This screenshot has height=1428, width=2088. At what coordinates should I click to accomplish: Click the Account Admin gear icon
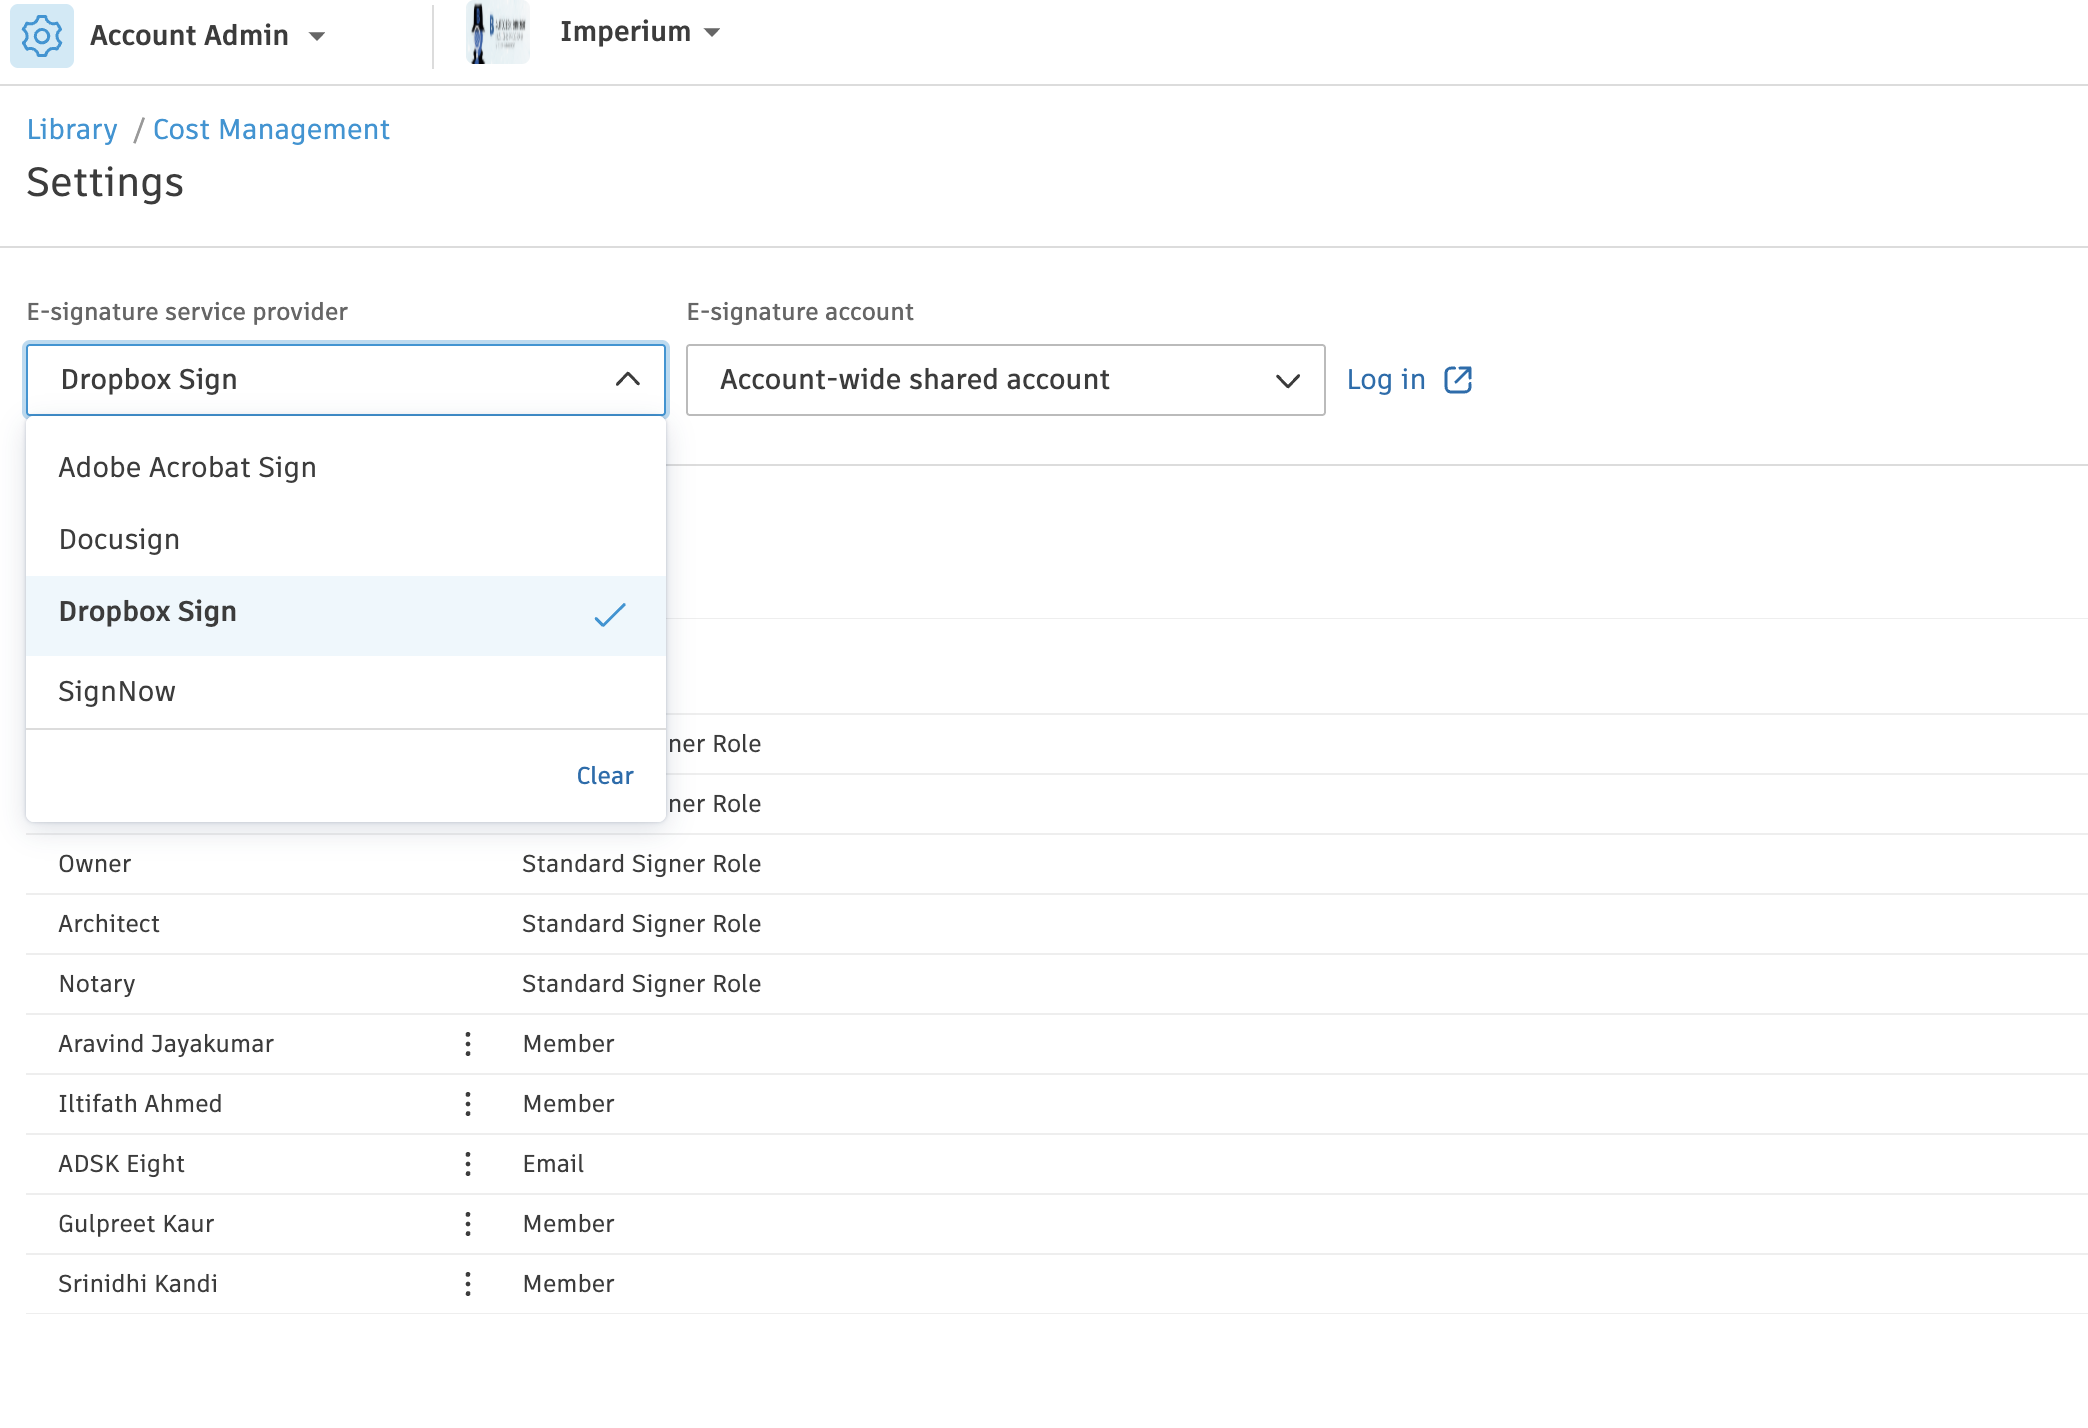point(42,36)
